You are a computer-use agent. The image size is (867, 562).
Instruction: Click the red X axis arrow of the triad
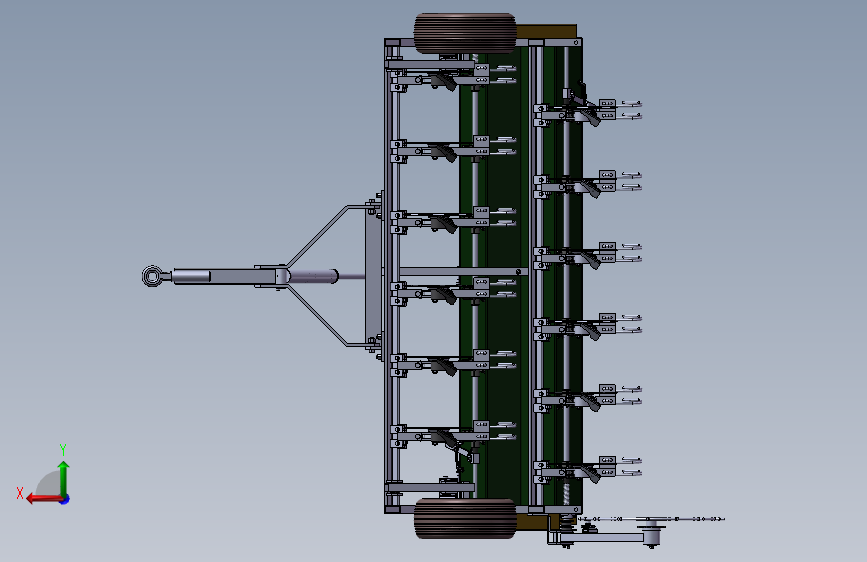(x=43, y=499)
